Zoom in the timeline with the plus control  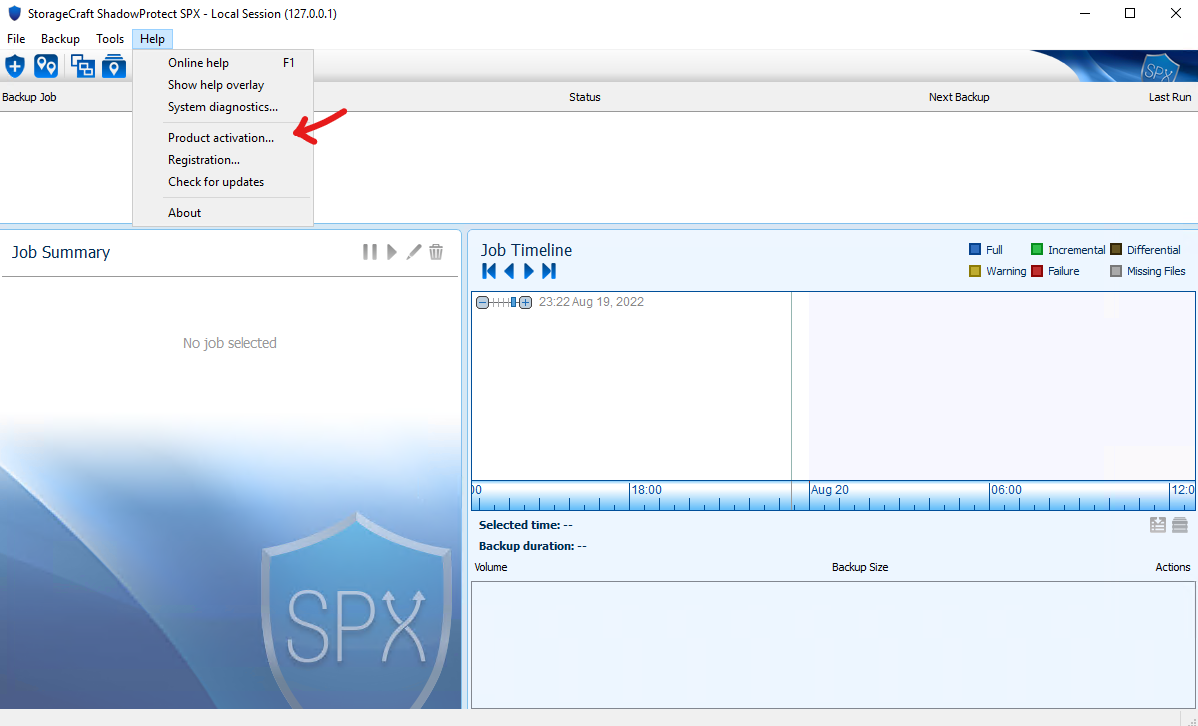pyautogui.click(x=526, y=302)
